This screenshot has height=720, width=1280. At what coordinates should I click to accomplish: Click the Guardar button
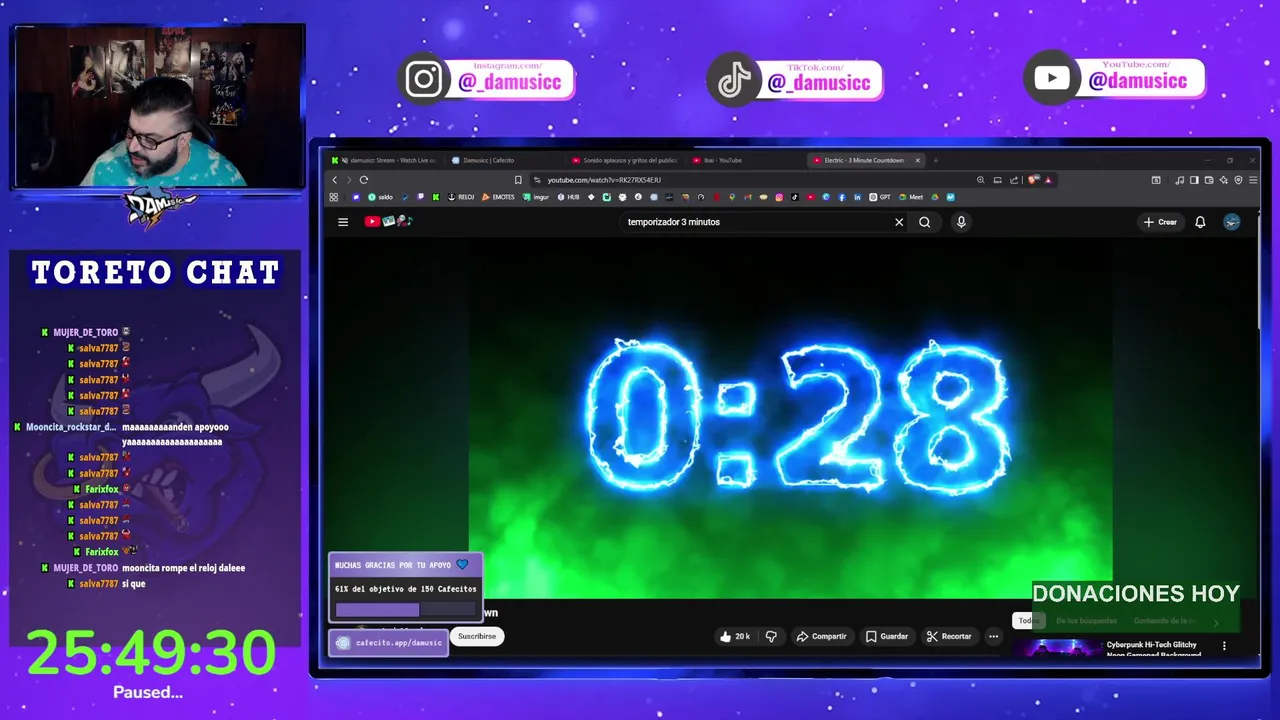pos(887,636)
